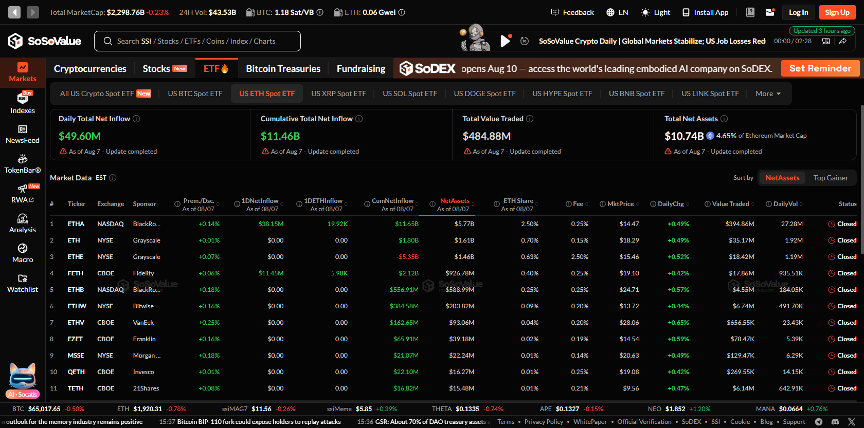Viewport: 864px width, 428px height.
Task: Open the Stocks tab
Action: (x=164, y=69)
